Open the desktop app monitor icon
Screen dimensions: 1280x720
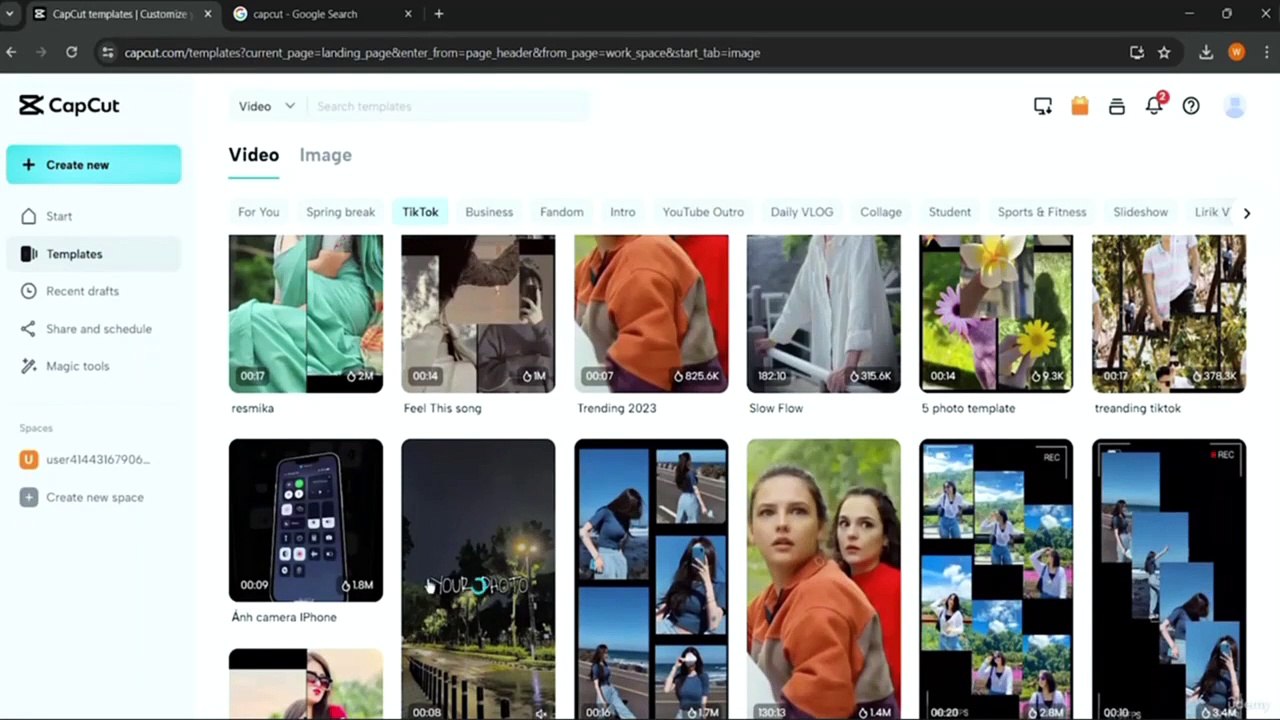pos(1043,106)
